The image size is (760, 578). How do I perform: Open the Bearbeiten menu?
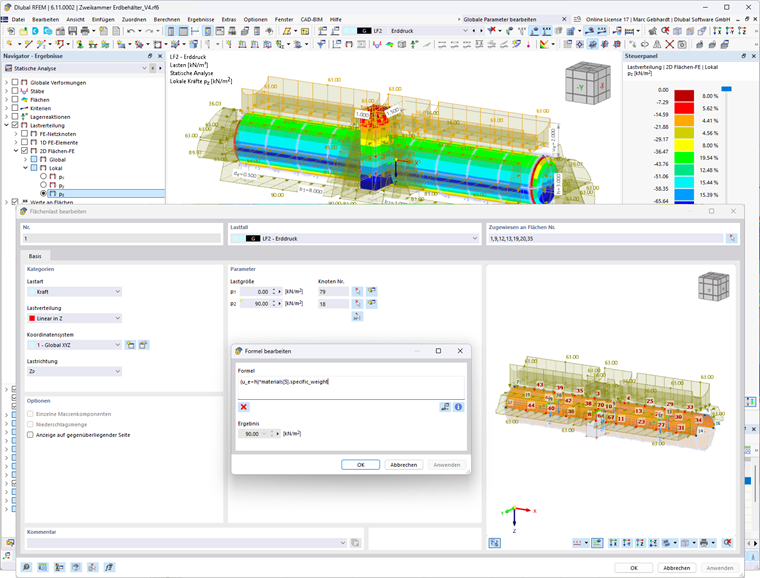click(45, 19)
